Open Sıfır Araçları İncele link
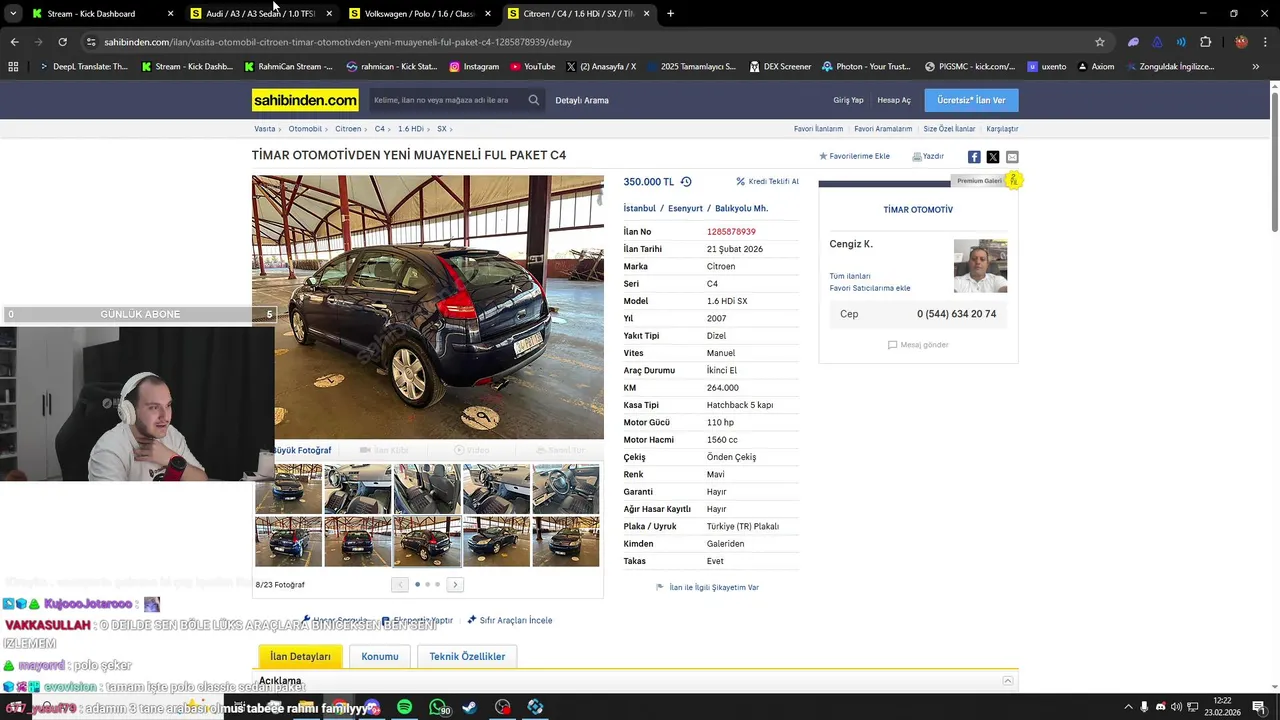This screenshot has width=1280, height=720. pyautogui.click(x=509, y=620)
